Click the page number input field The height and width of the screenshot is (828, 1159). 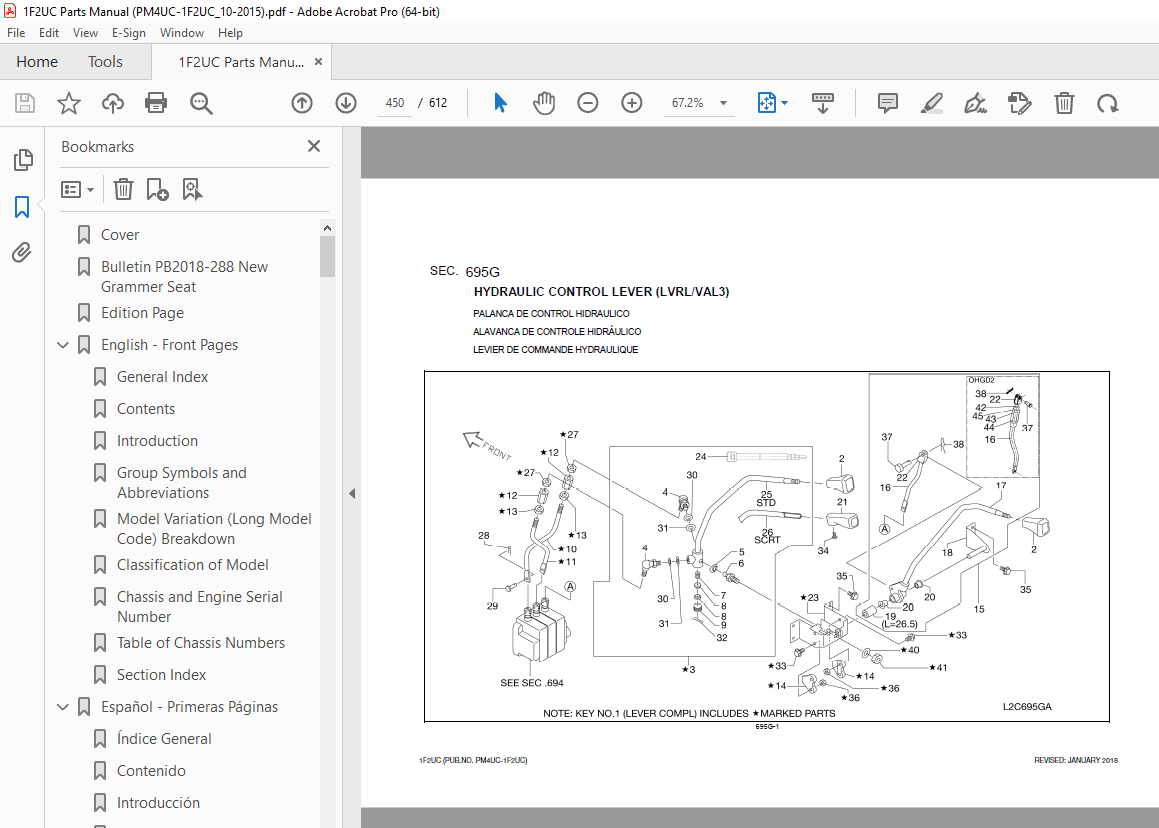tap(395, 103)
